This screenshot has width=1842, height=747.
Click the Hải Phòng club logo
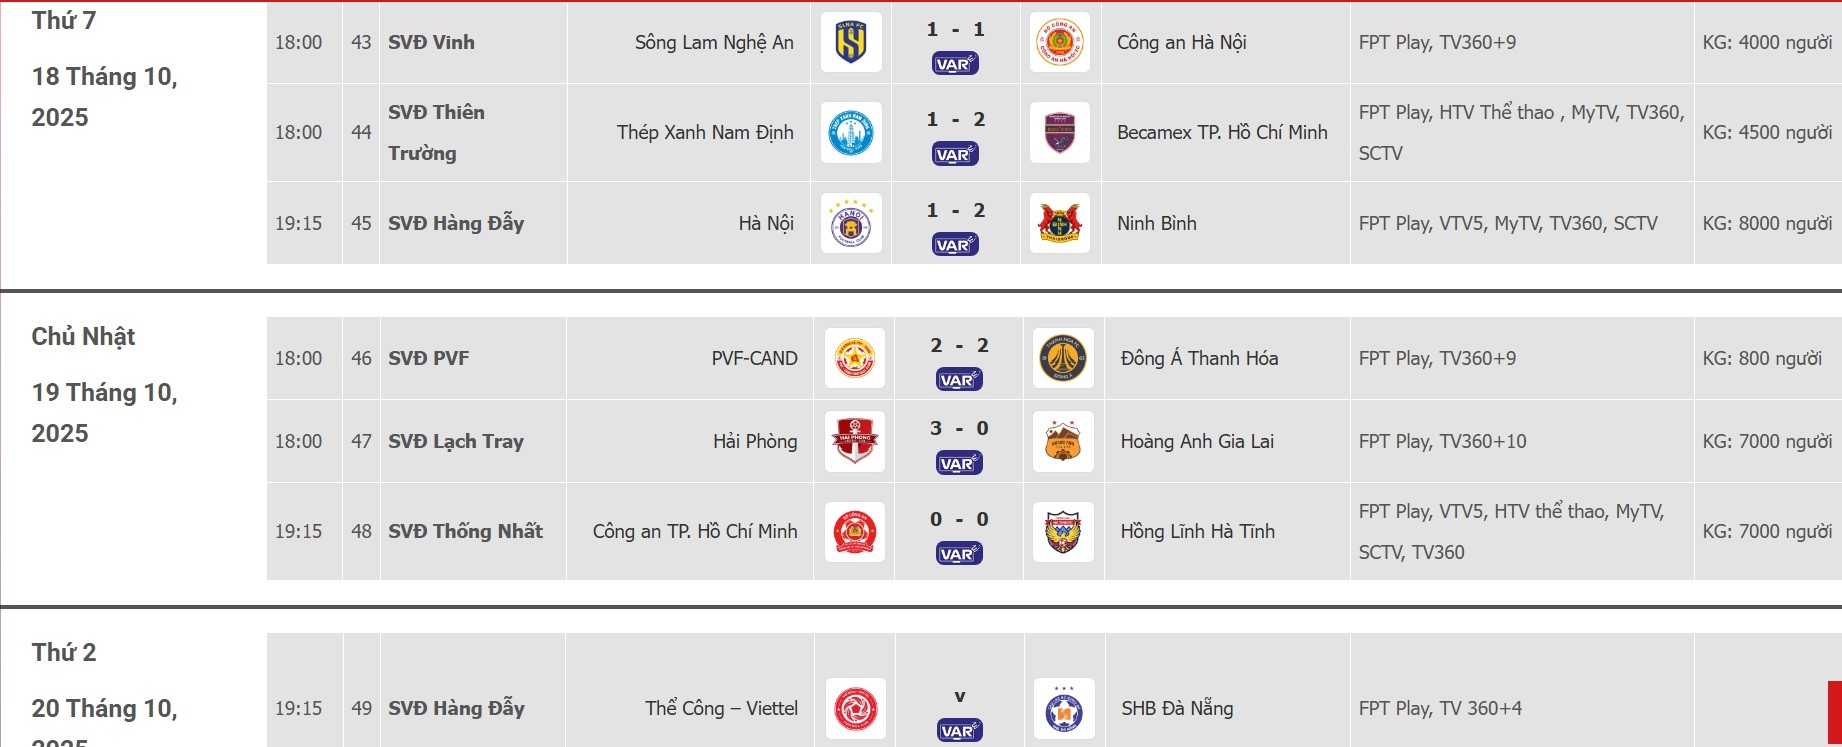855,441
